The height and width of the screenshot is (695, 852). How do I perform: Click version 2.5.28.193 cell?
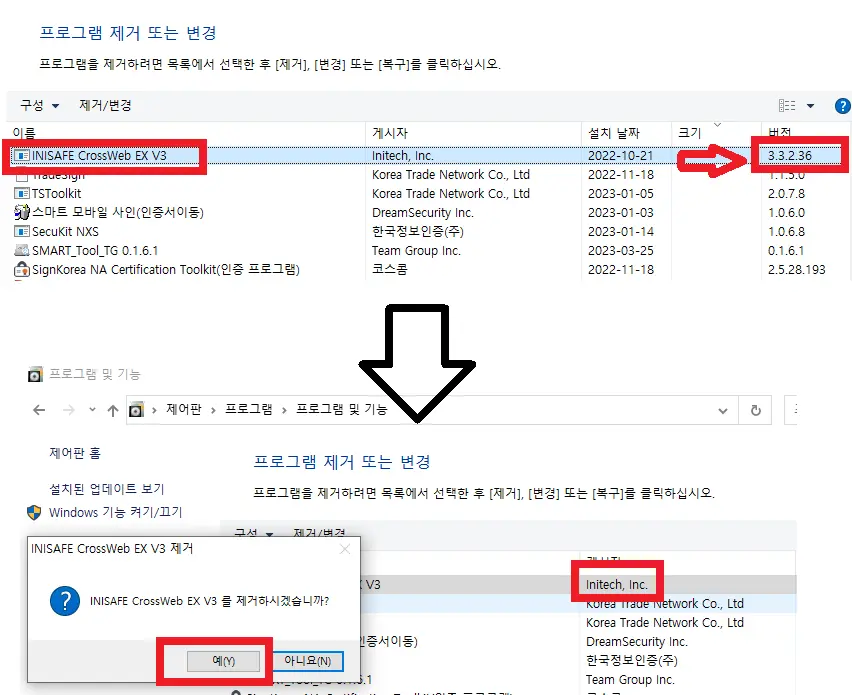pyautogui.click(x=797, y=270)
